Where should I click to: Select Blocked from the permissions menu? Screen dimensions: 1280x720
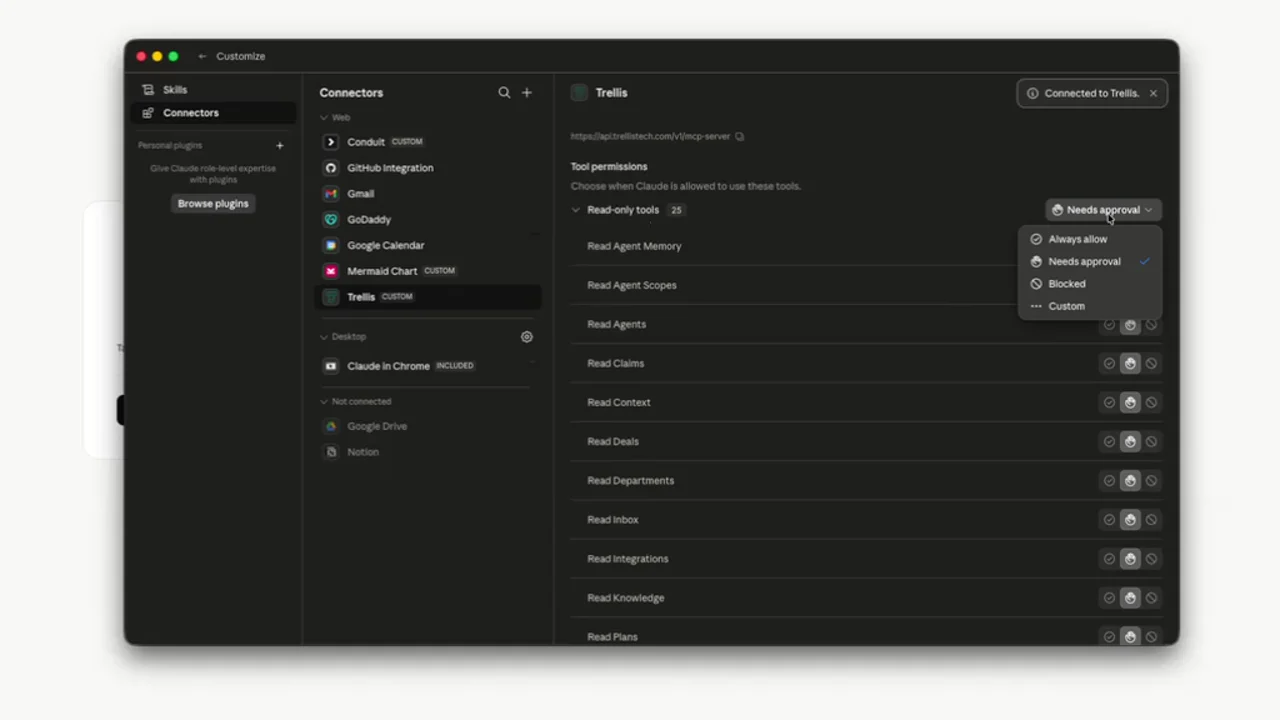[1090, 284]
